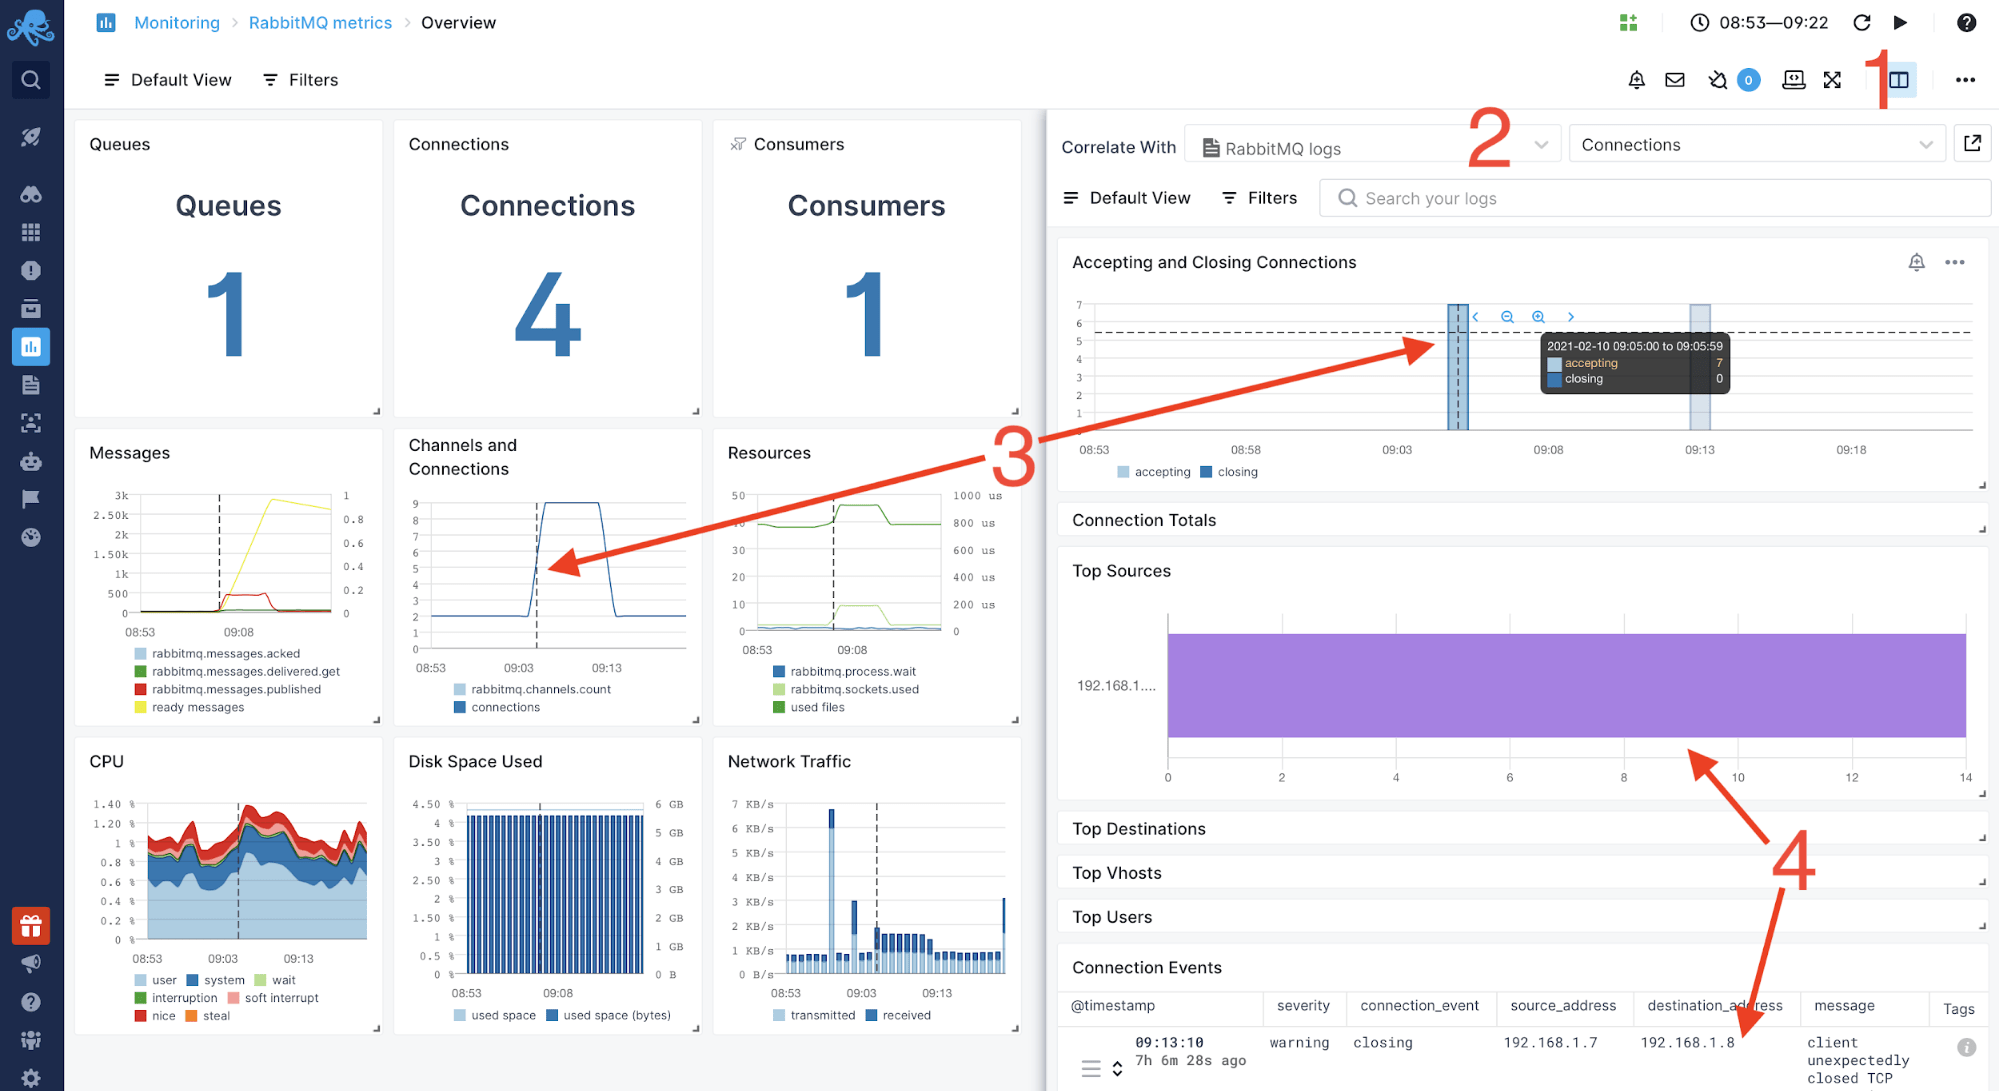1999x1092 pixels.
Task: Toggle the accepting series in the chart legend
Action: [1154, 472]
